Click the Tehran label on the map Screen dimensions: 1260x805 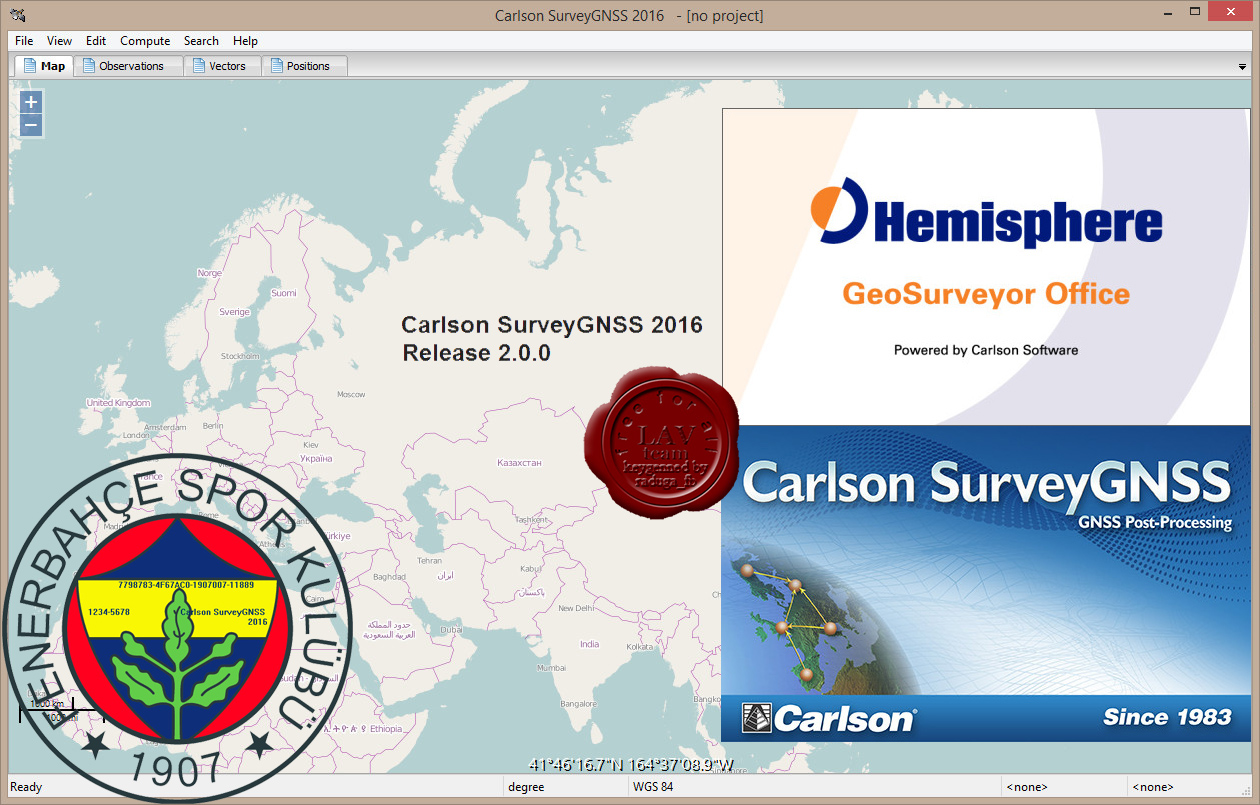pos(430,561)
